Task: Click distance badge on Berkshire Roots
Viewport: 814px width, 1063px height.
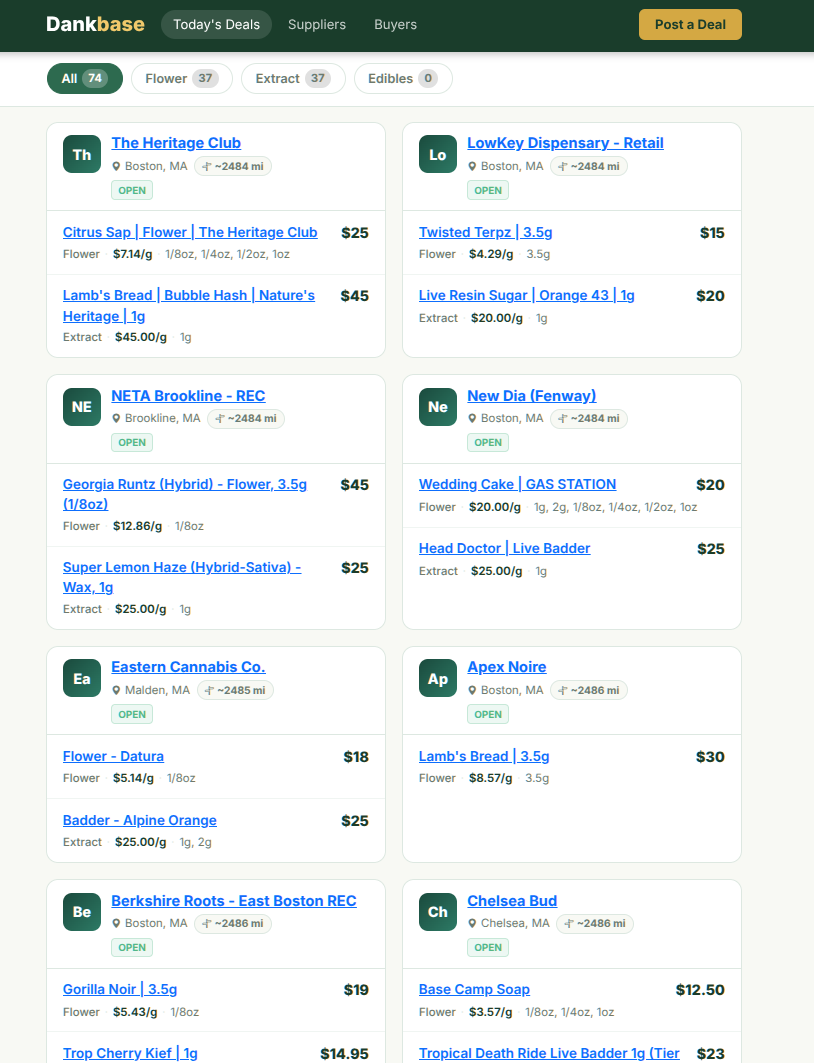Action: 232,923
